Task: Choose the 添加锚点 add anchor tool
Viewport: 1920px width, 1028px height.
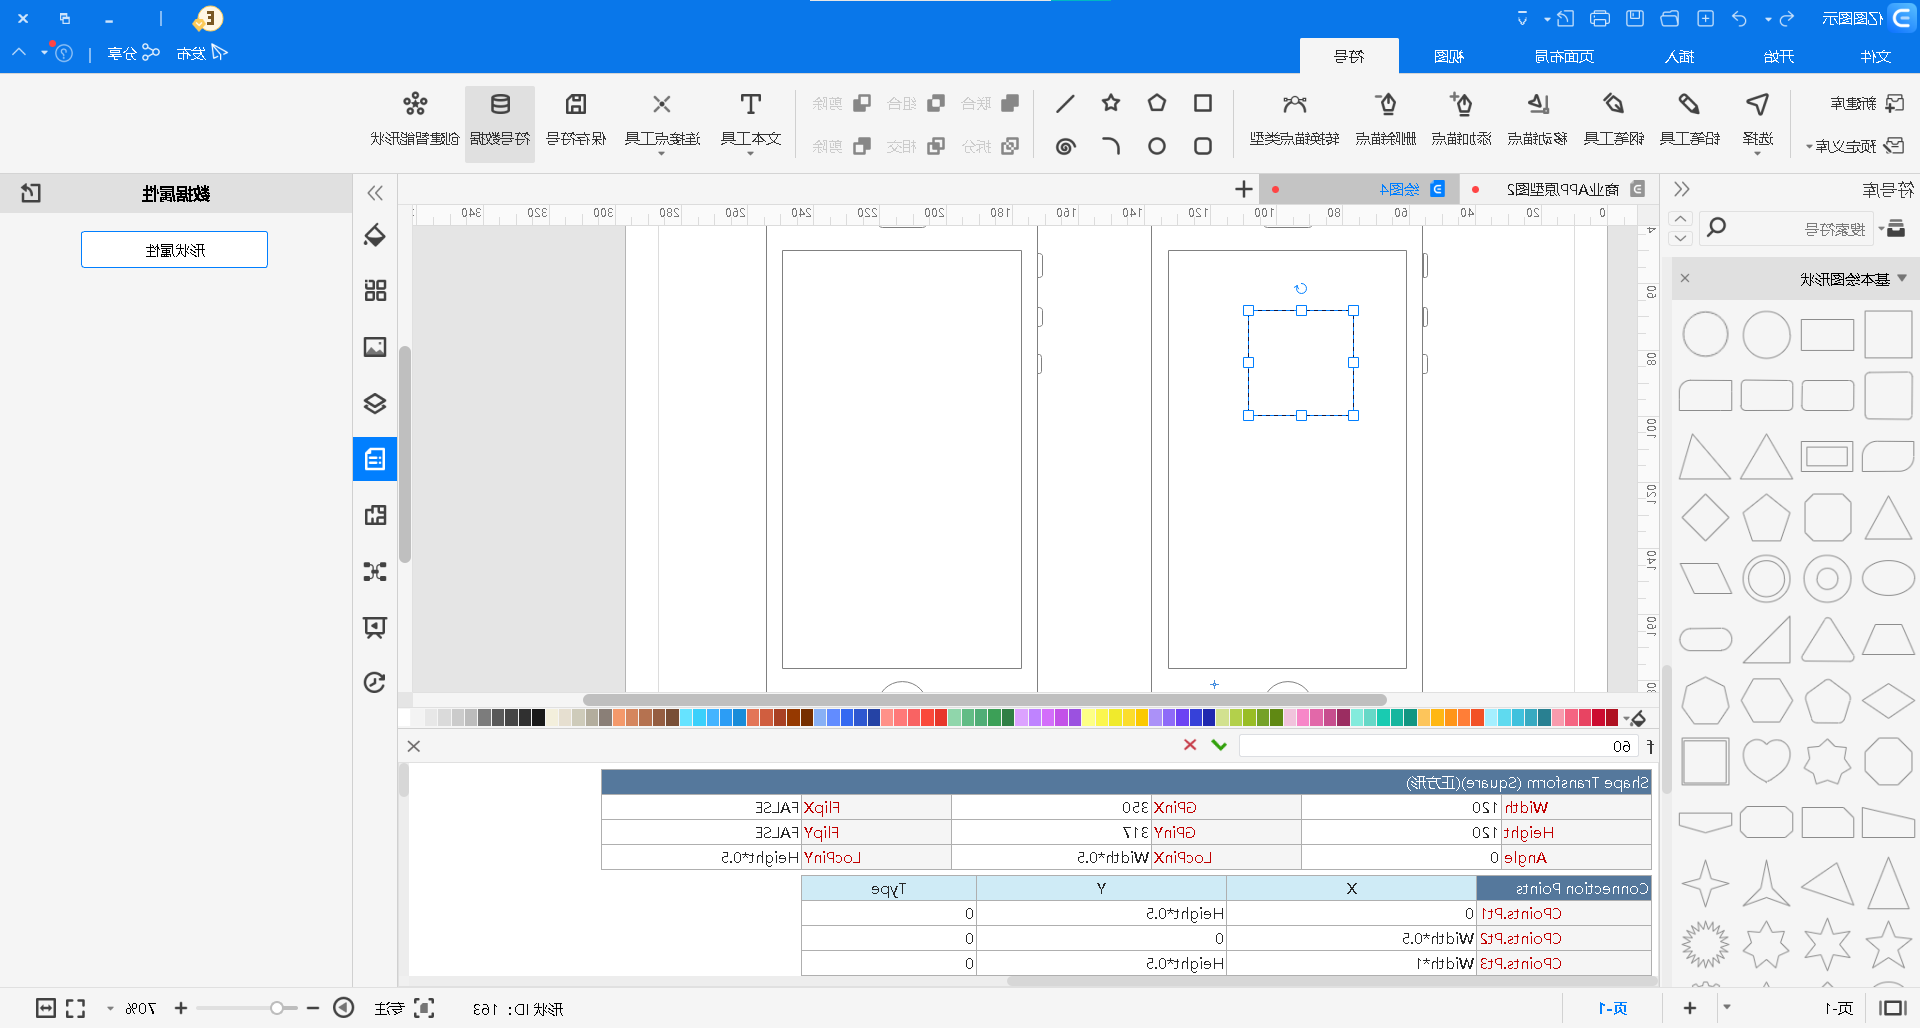Action: pyautogui.click(x=1461, y=118)
